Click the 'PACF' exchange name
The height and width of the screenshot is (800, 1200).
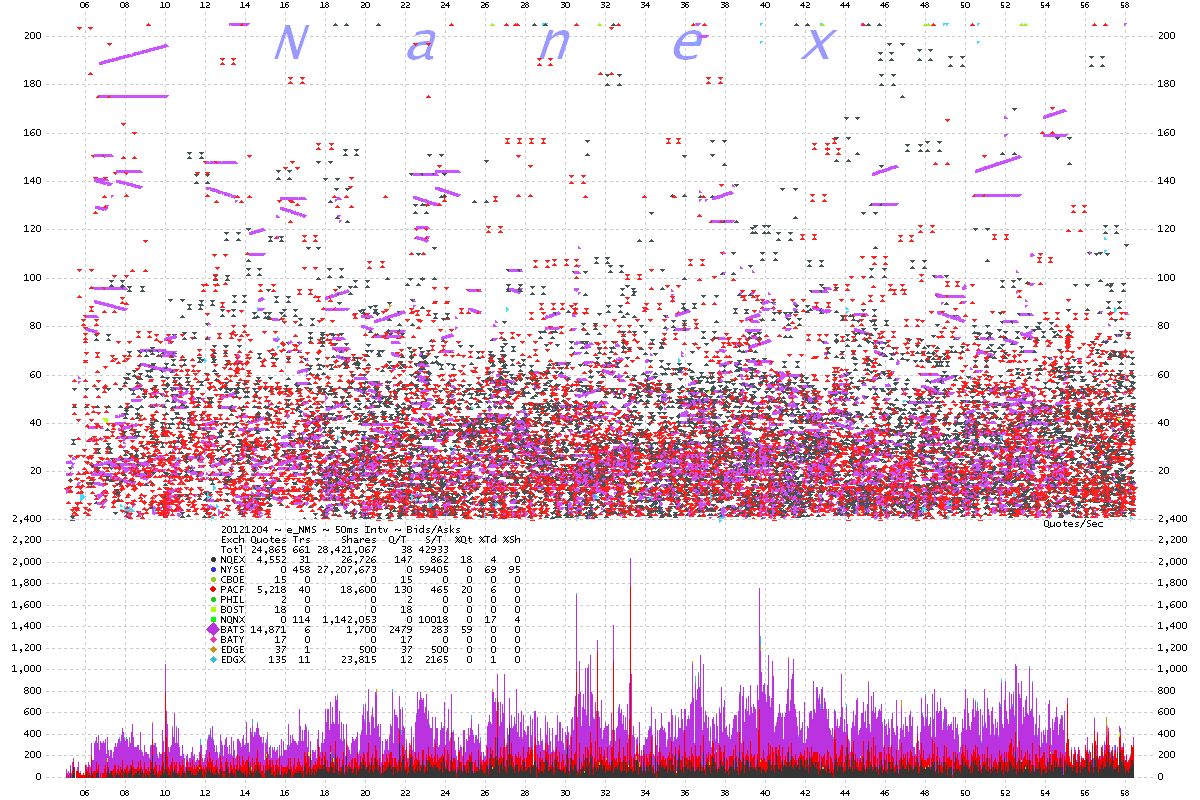(x=232, y=590)
